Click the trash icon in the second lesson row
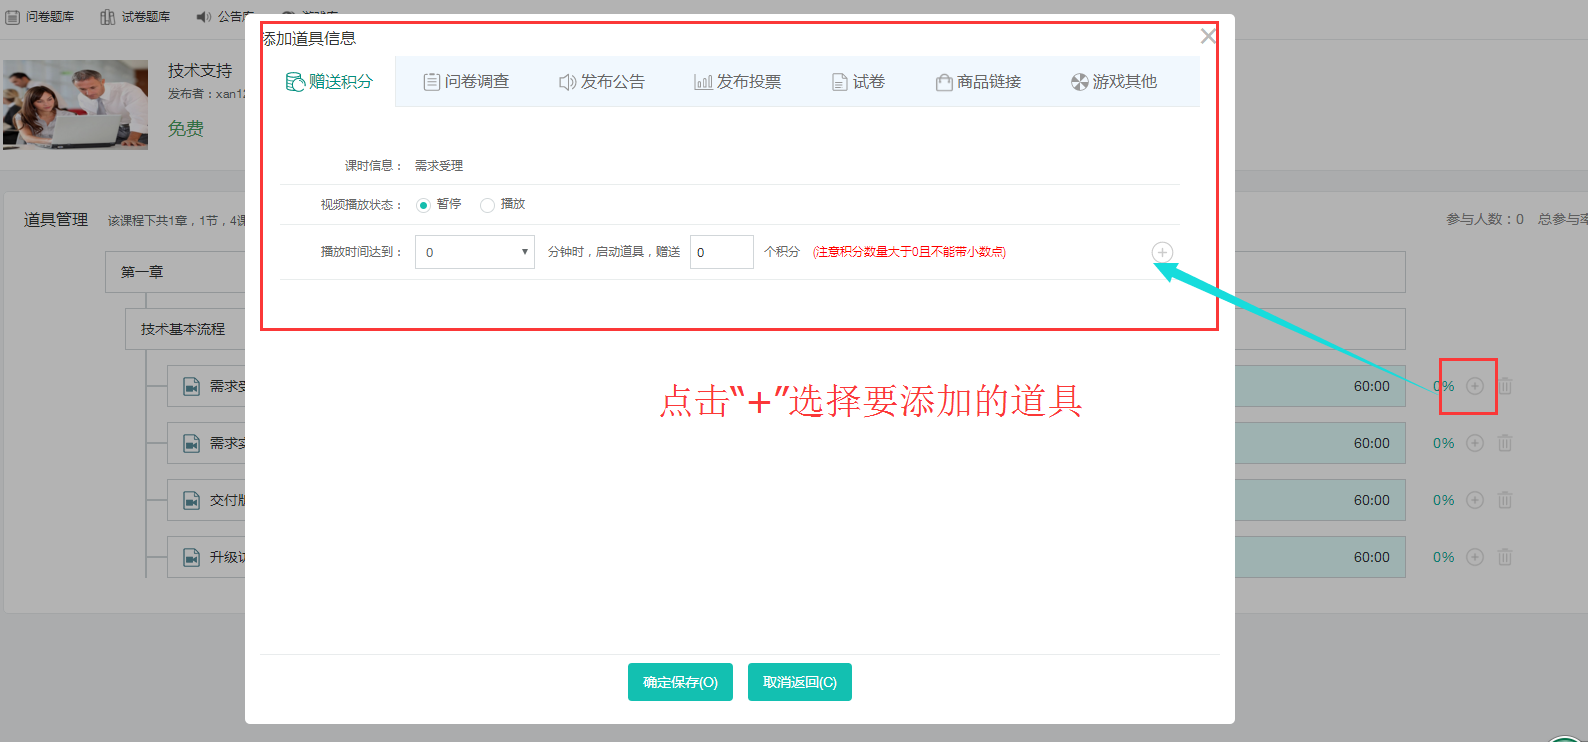Image resolution: width=1588 pixels, height=742 pixels. click(x=1505, y=443)
